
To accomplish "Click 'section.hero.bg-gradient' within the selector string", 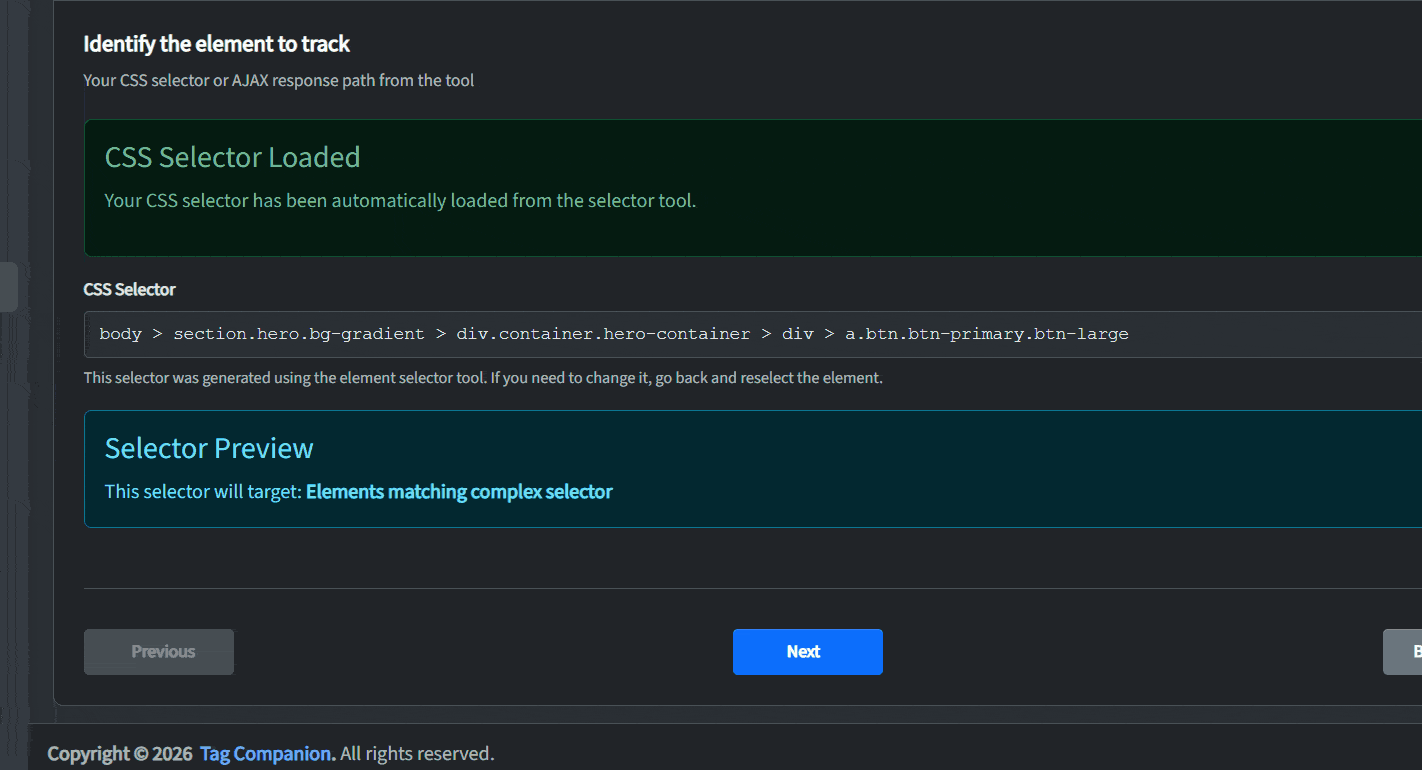I will pos(298,333).
